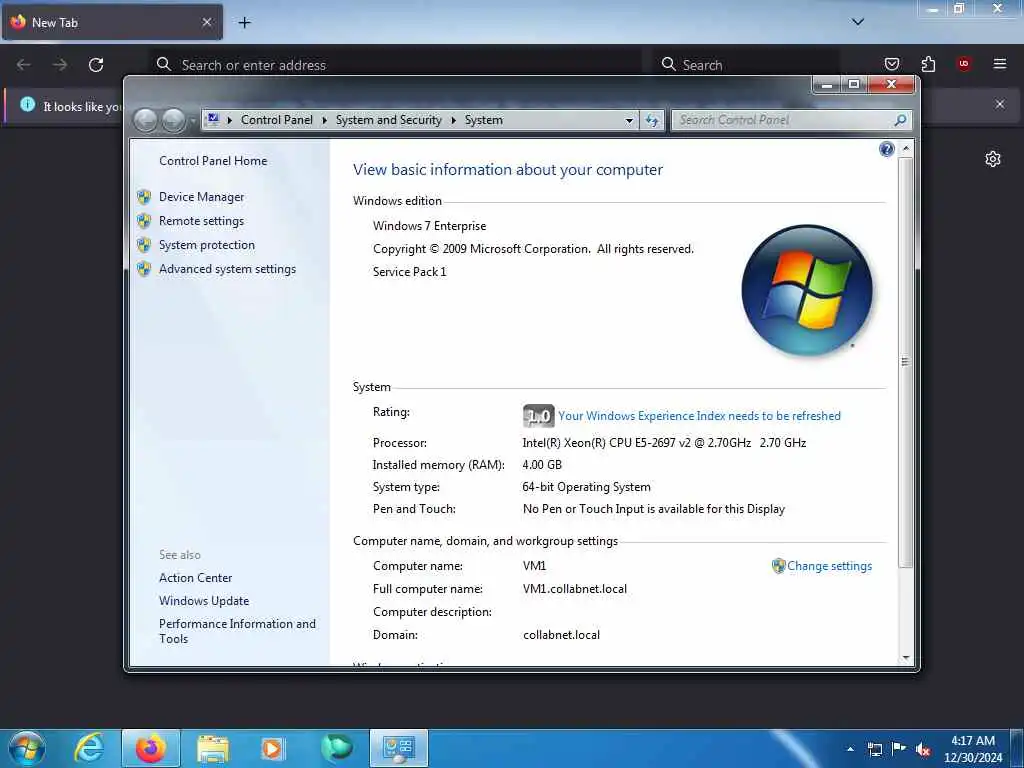Screen dimensions: 1024x768
Task: Click the shield icon beside Change settings
Action: [x=778, y=566]
